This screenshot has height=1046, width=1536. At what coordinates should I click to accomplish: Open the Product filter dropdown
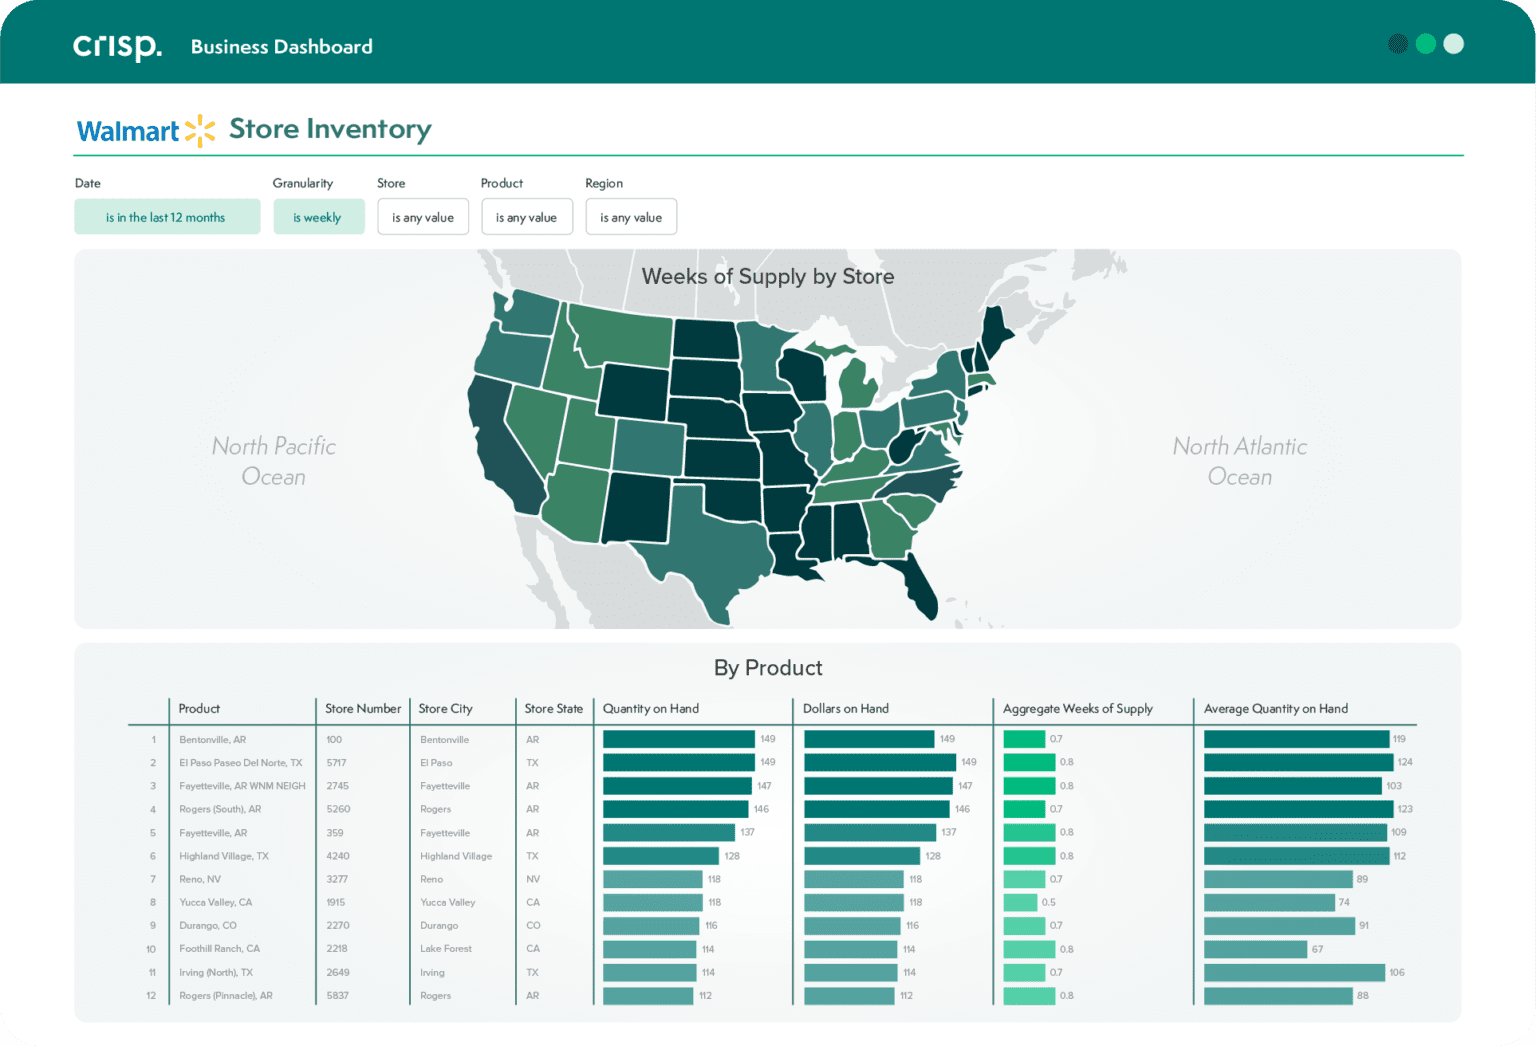pyautogui.click(x=527, y=217)
